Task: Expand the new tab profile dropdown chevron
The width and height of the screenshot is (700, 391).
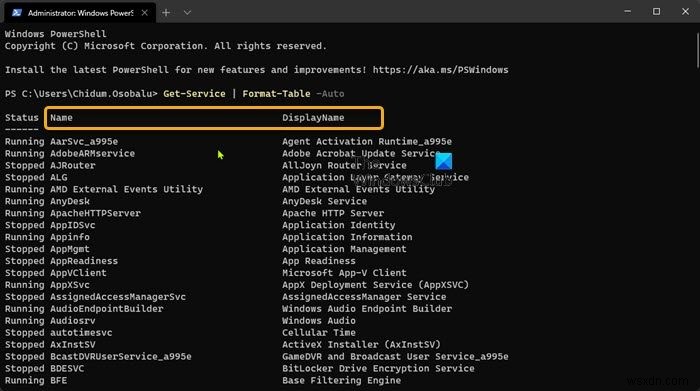Action: 187,12
